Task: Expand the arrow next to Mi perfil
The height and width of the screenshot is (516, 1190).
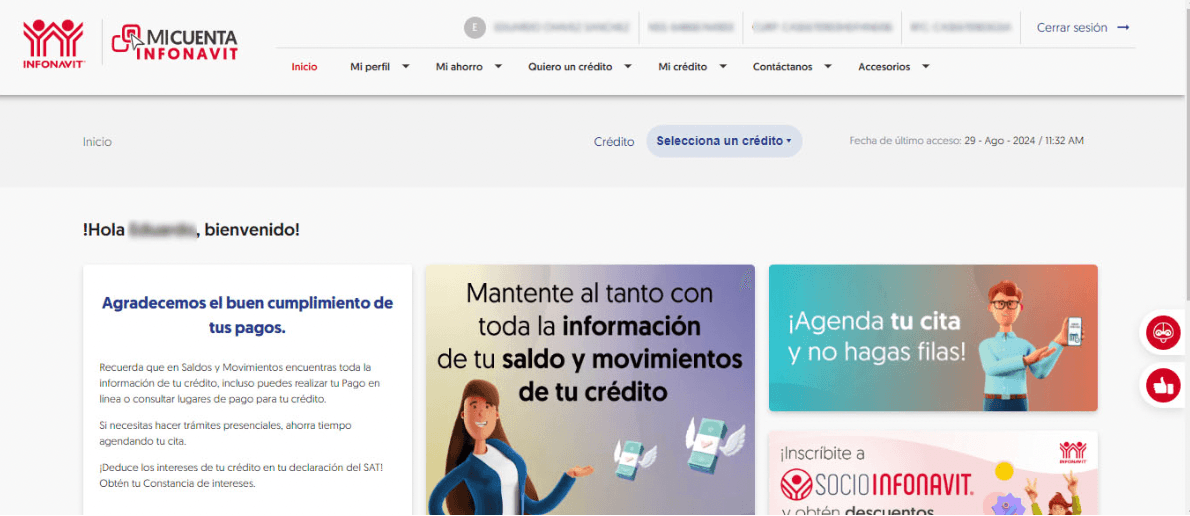Action: coord(405,67)
